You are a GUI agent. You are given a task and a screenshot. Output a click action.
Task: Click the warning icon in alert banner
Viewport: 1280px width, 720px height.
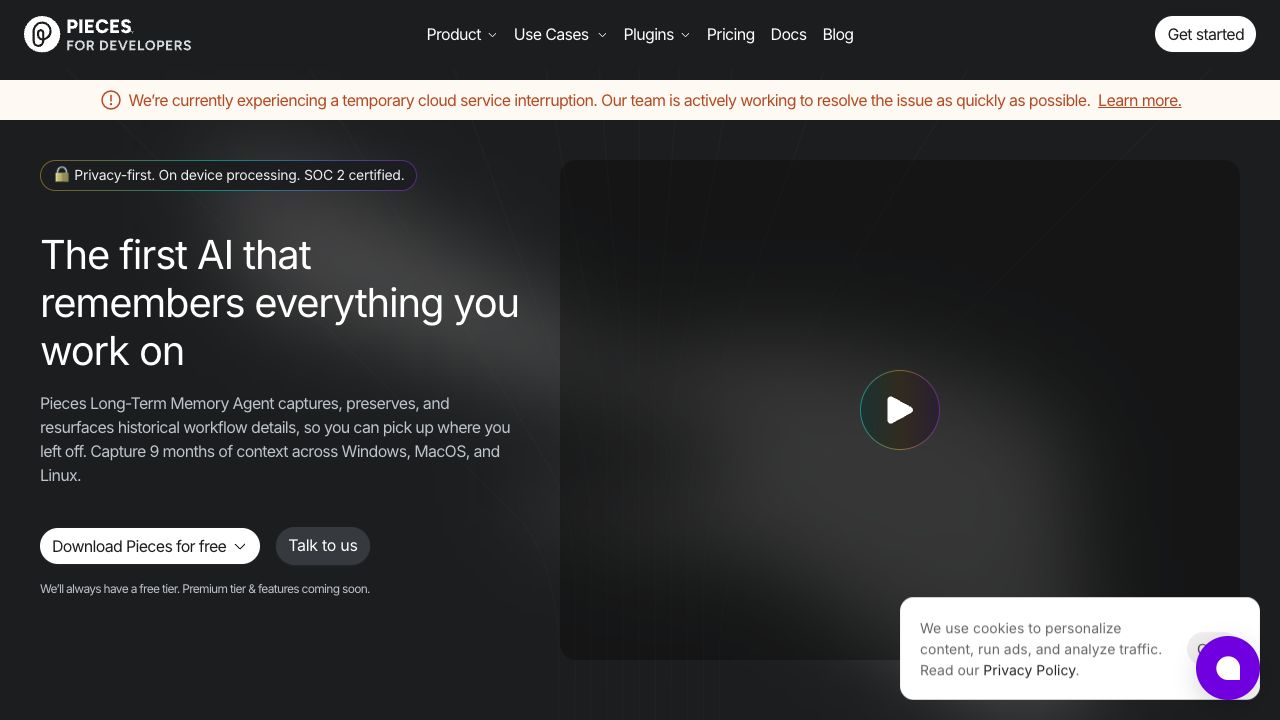(x=111, y=100)
